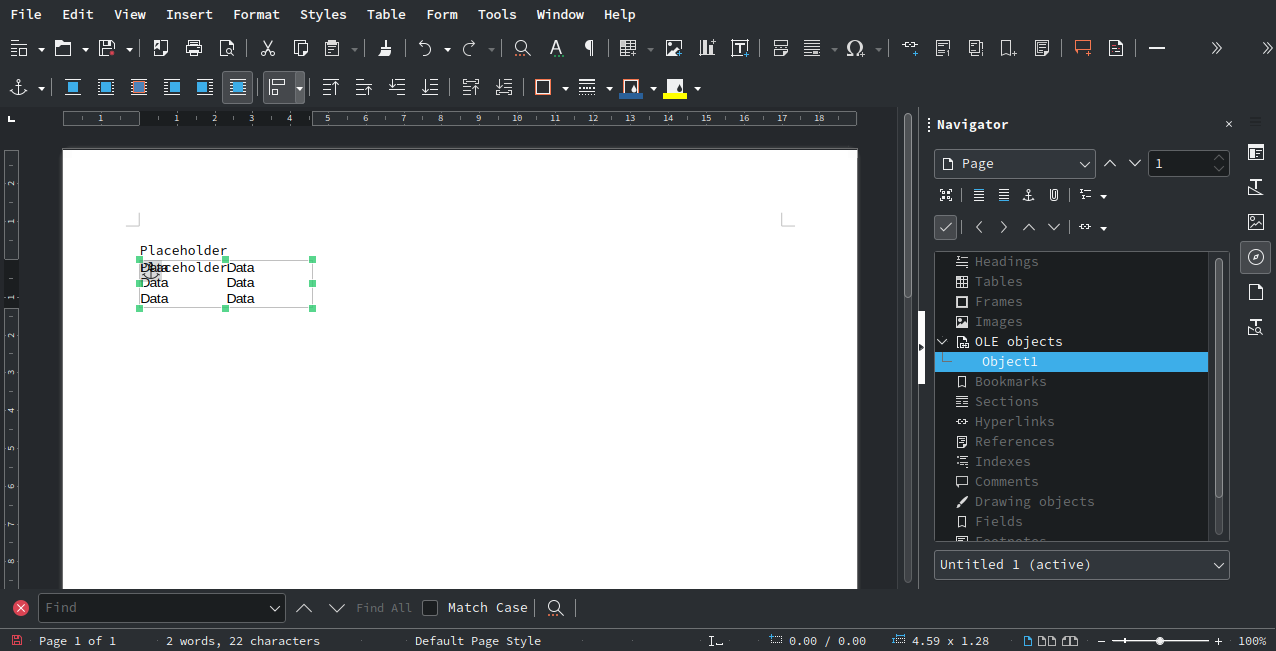The width and height of the screenshot is (1276, 651).
Task: Click the Find All button
Action: (x=384, y=608)
